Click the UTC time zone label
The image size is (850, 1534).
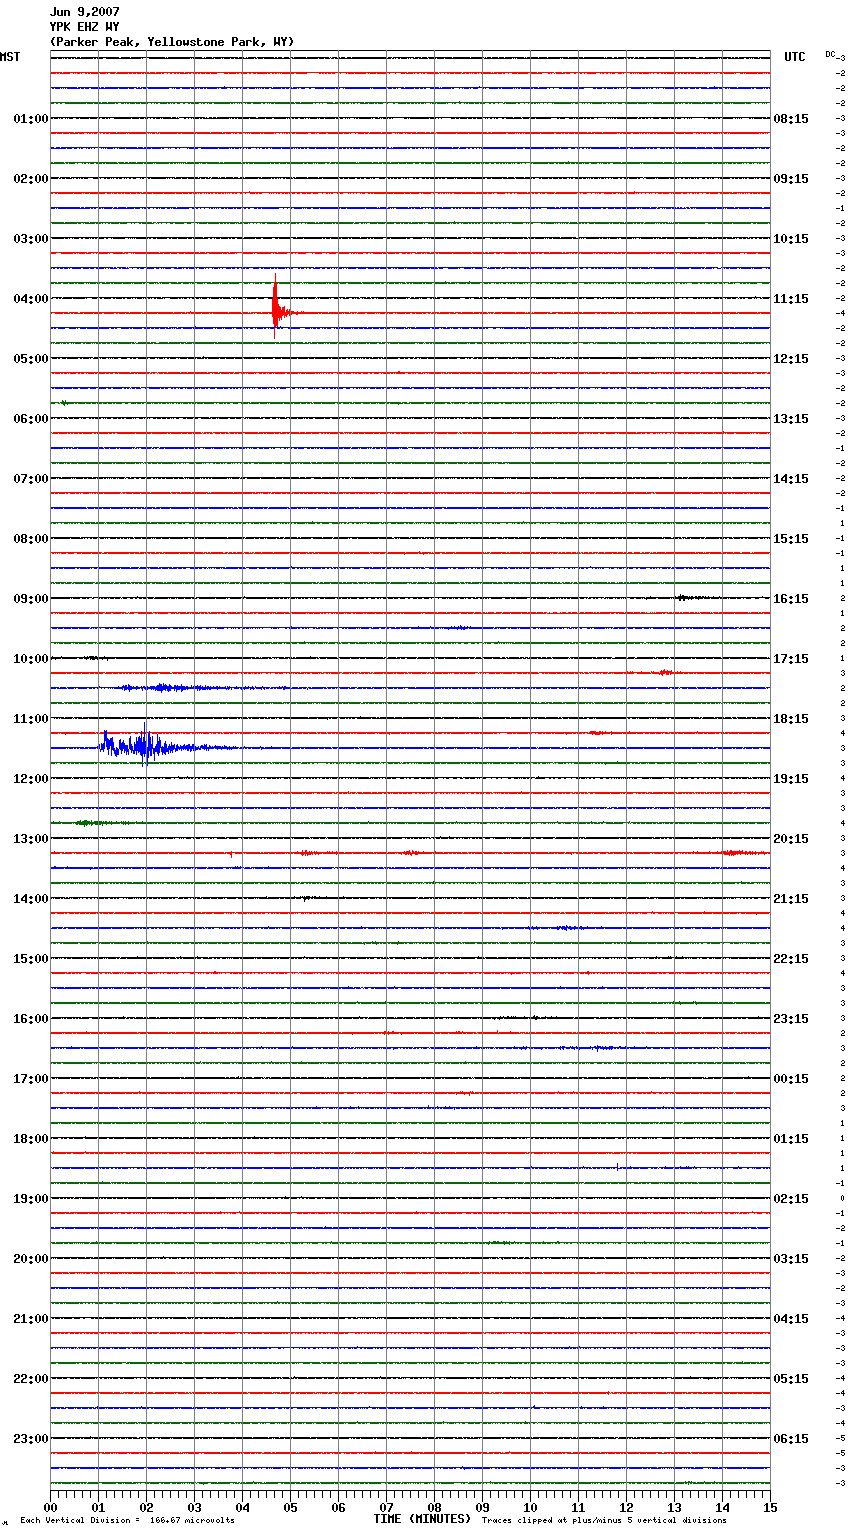(794, 57)
